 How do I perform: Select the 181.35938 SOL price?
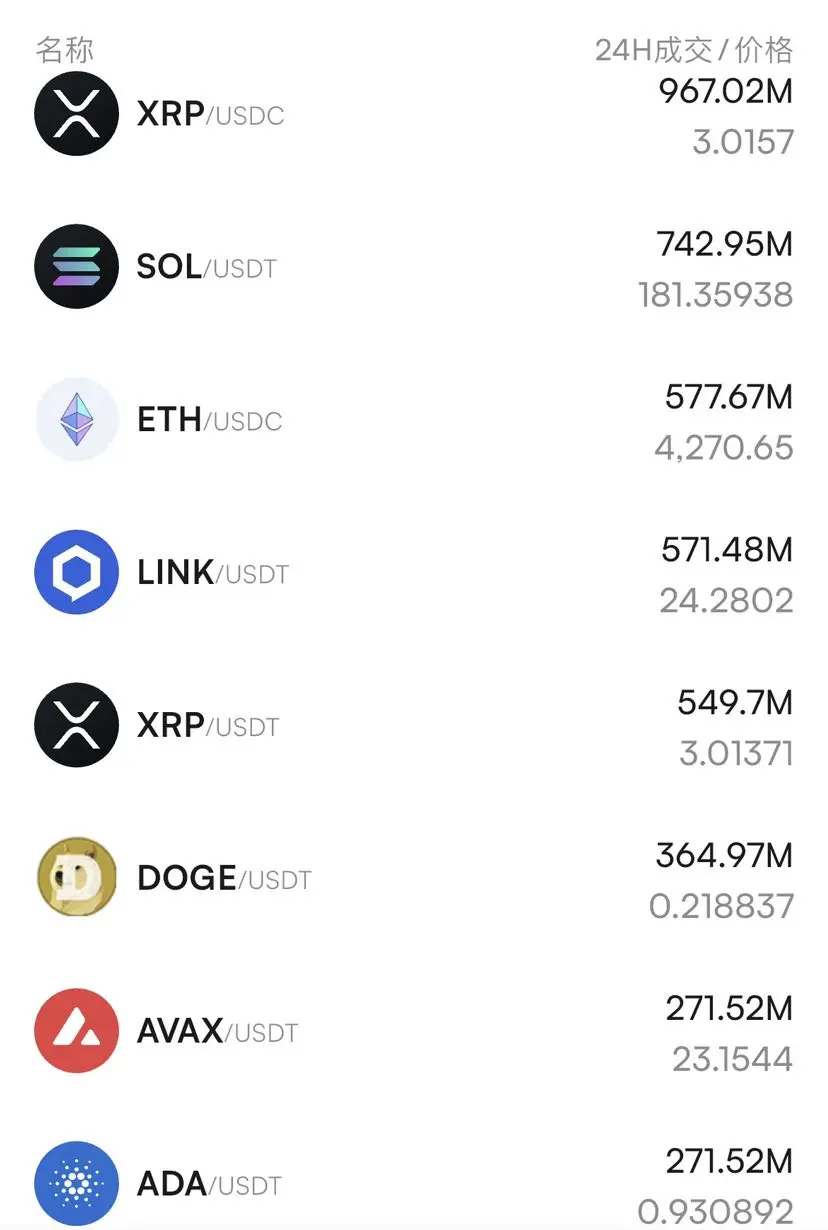click(716, 295)
